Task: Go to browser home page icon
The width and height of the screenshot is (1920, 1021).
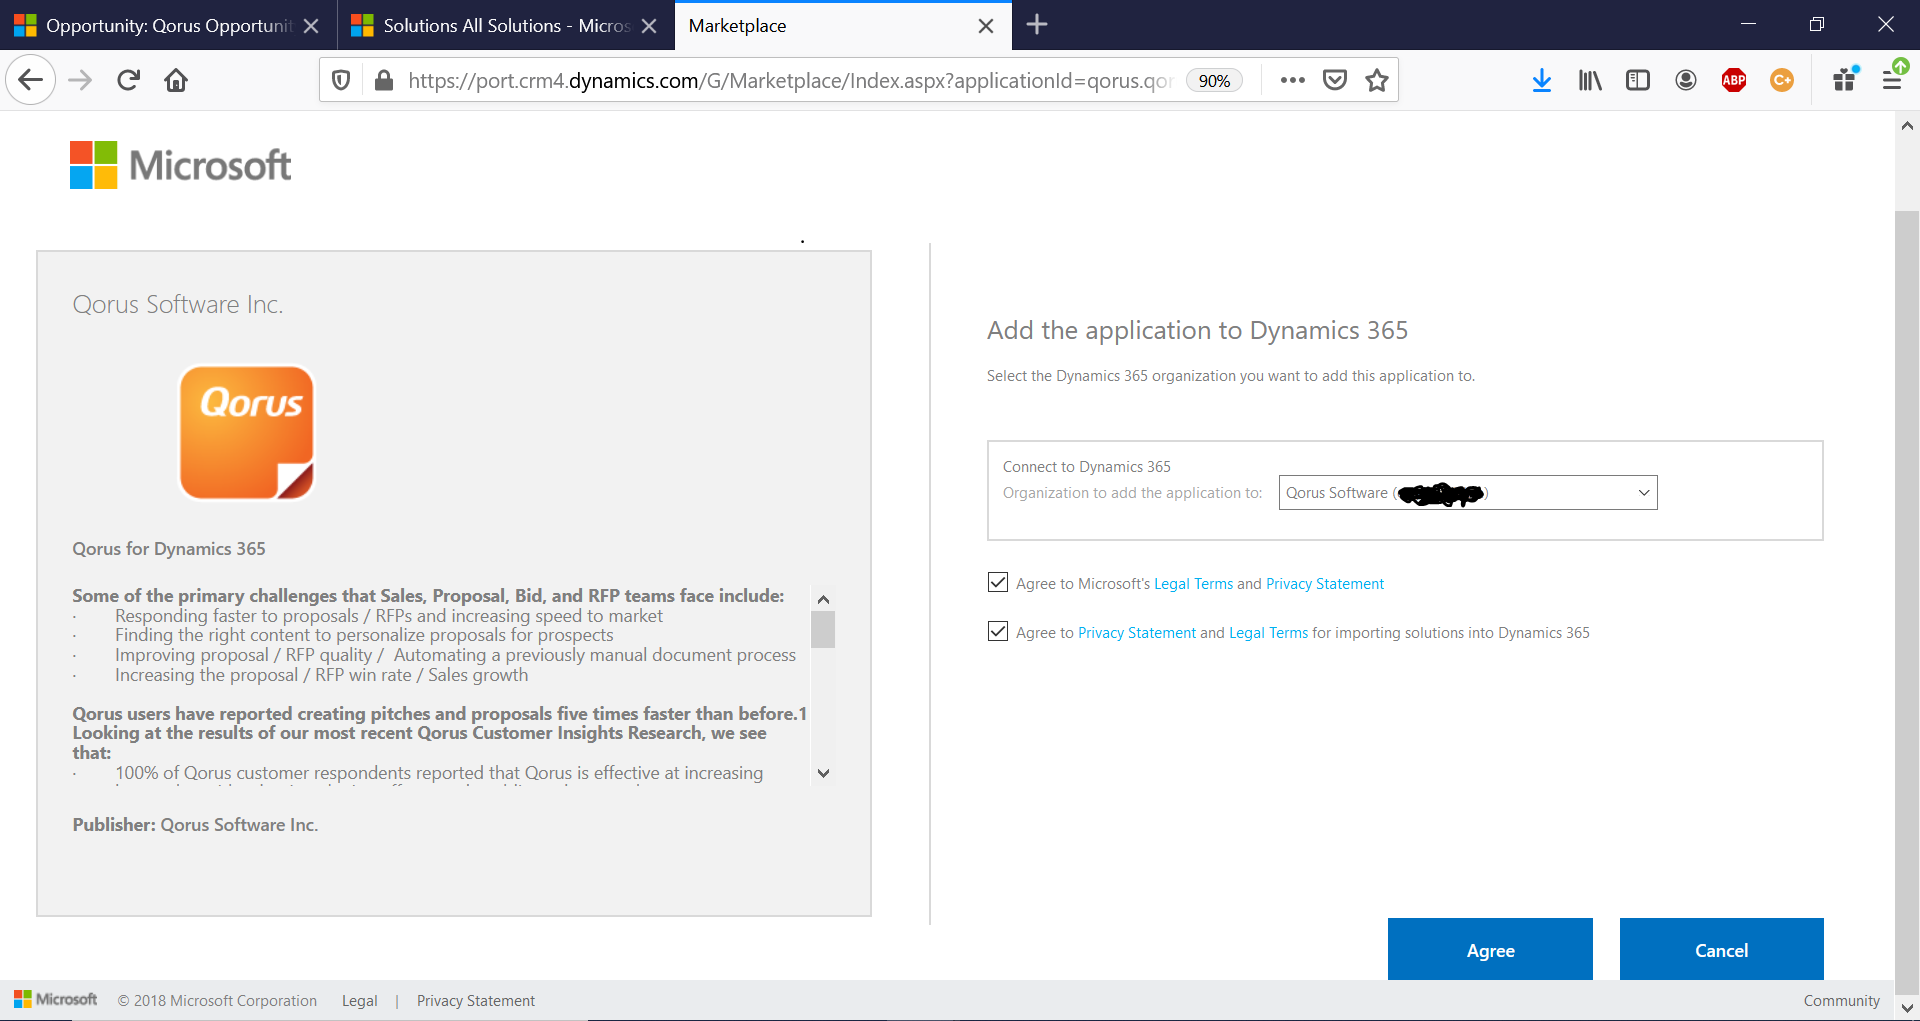Action: (x=176, y=80)
